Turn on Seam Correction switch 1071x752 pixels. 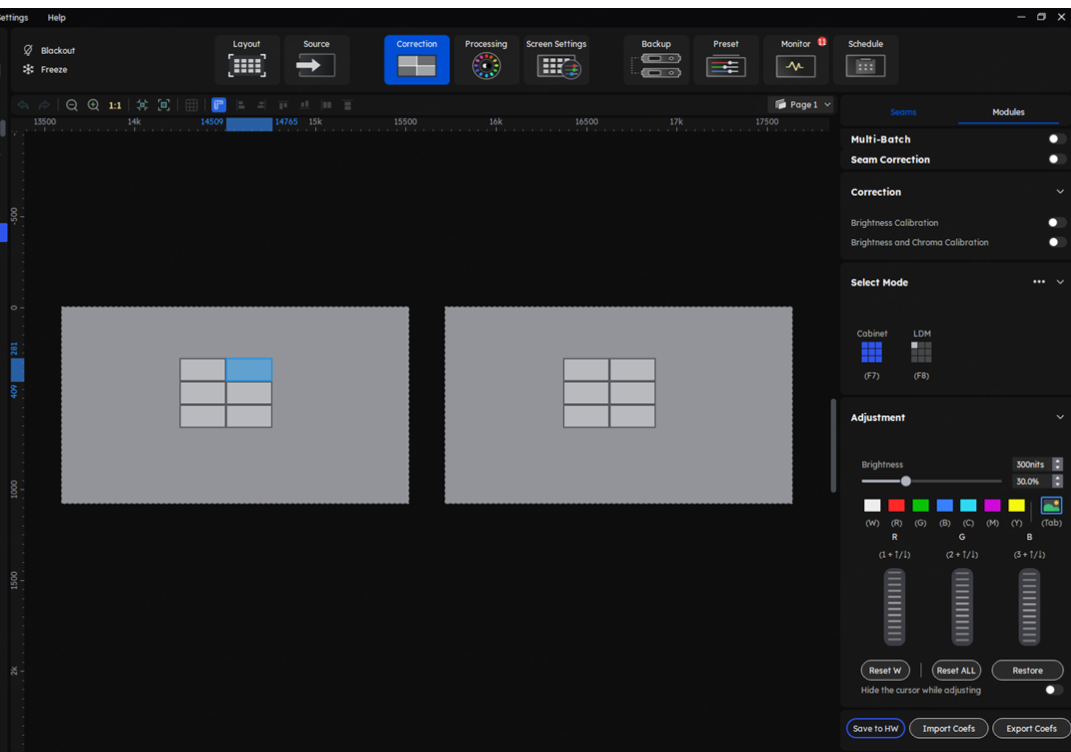click(1055, 159)
